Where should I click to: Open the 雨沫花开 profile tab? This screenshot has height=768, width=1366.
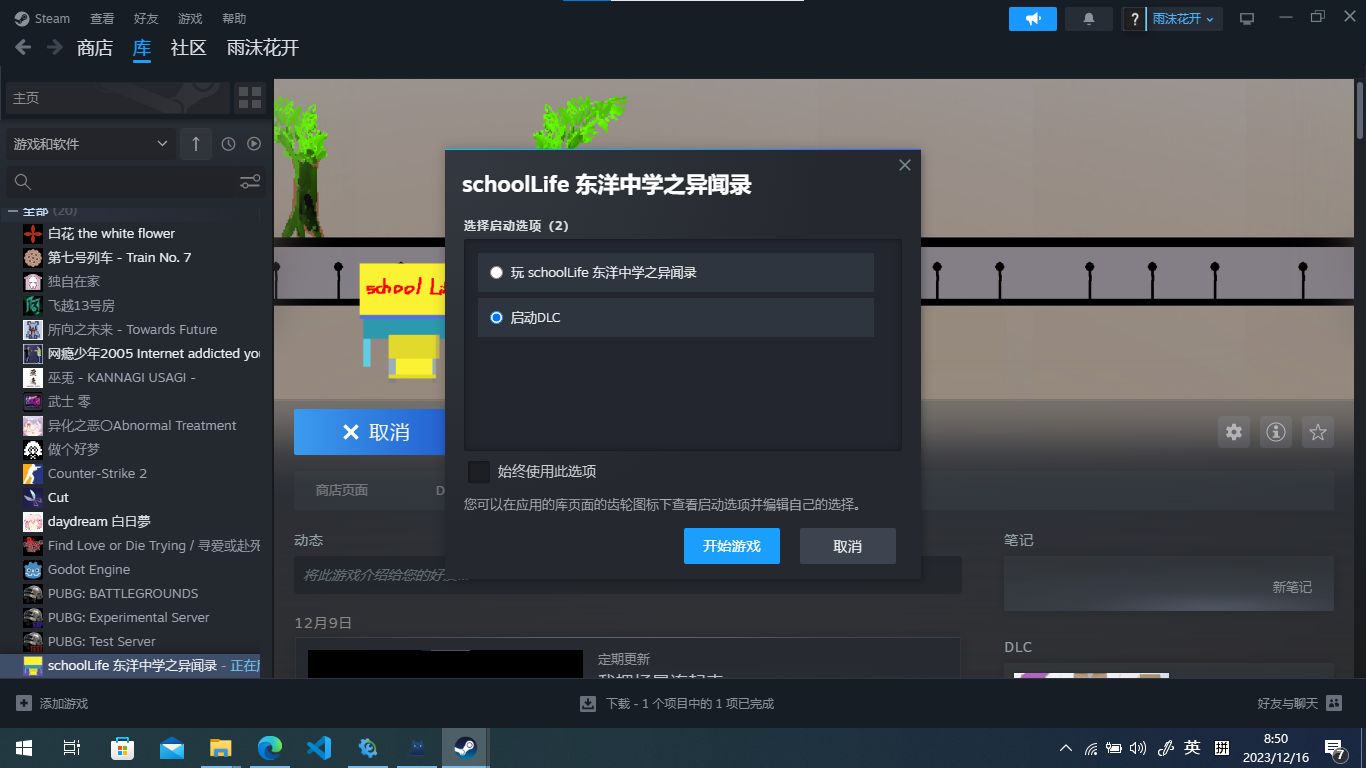coord(263,48)
